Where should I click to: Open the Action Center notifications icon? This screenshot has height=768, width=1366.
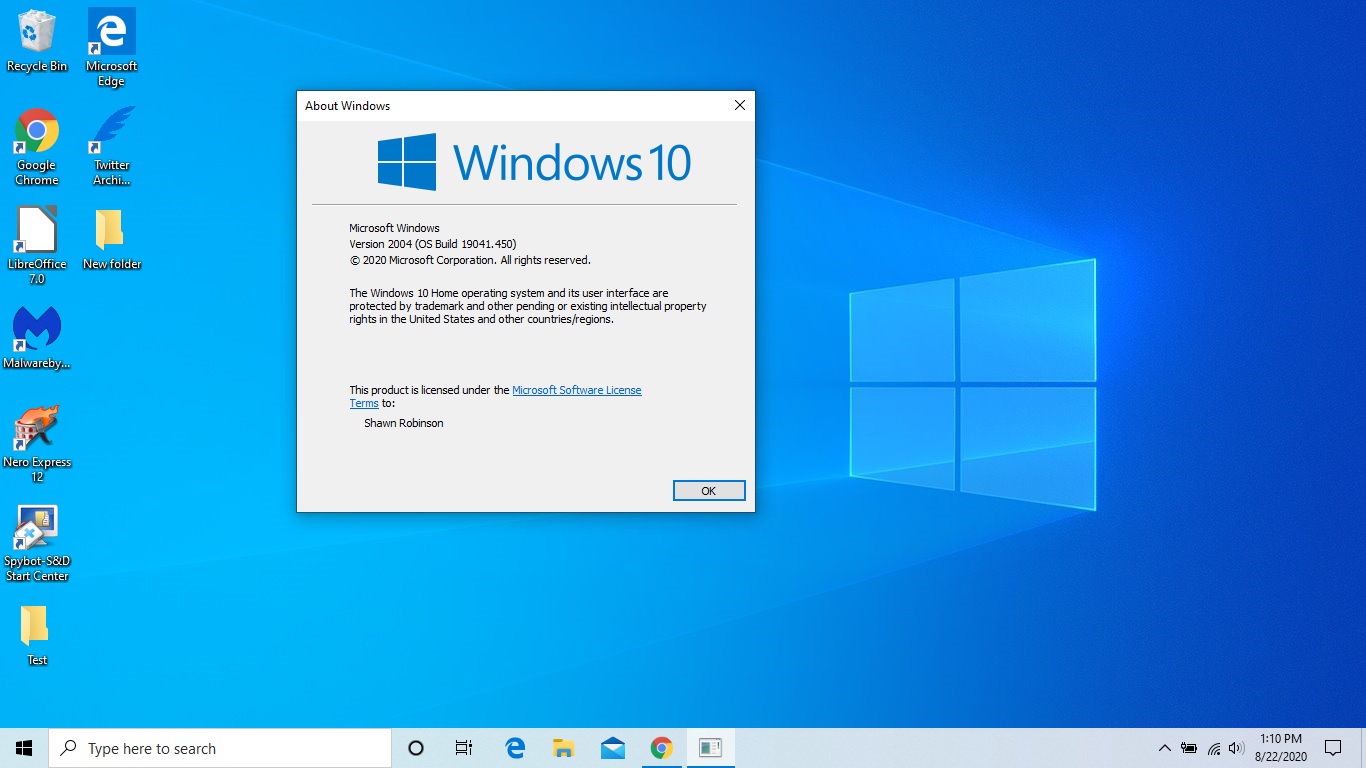[1333, 748]
